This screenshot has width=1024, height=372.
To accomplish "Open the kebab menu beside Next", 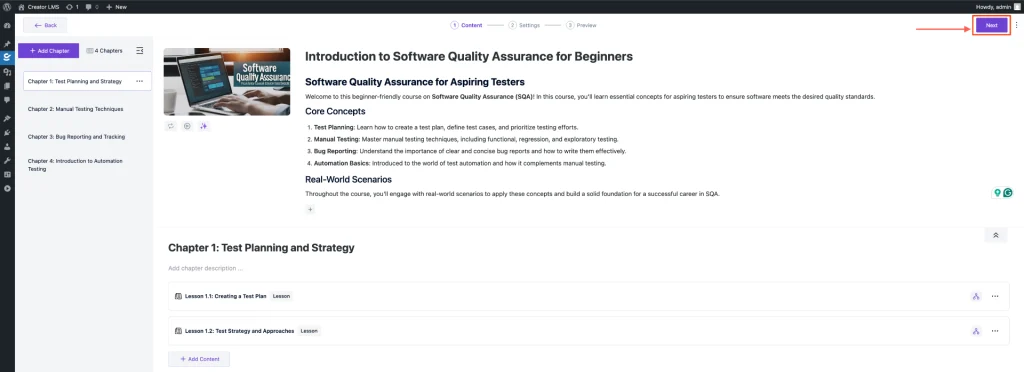I will (1016, 25).
